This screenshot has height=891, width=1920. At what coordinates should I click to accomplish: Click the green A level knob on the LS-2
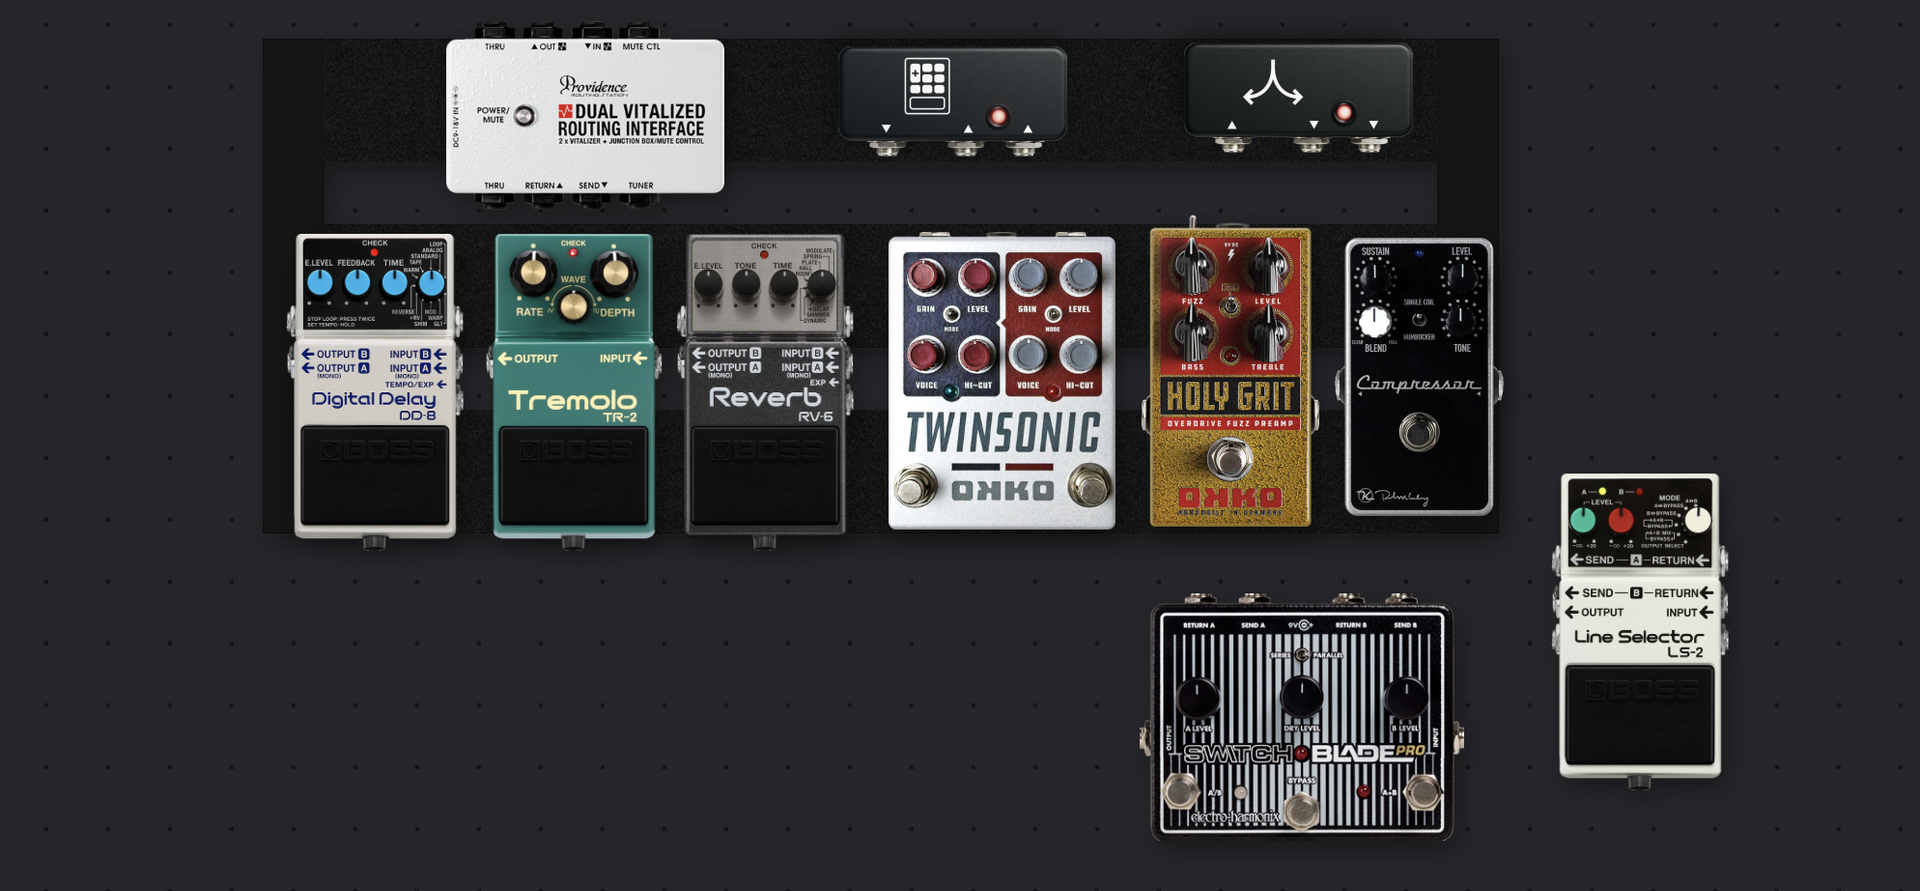tap(1583, 520)
